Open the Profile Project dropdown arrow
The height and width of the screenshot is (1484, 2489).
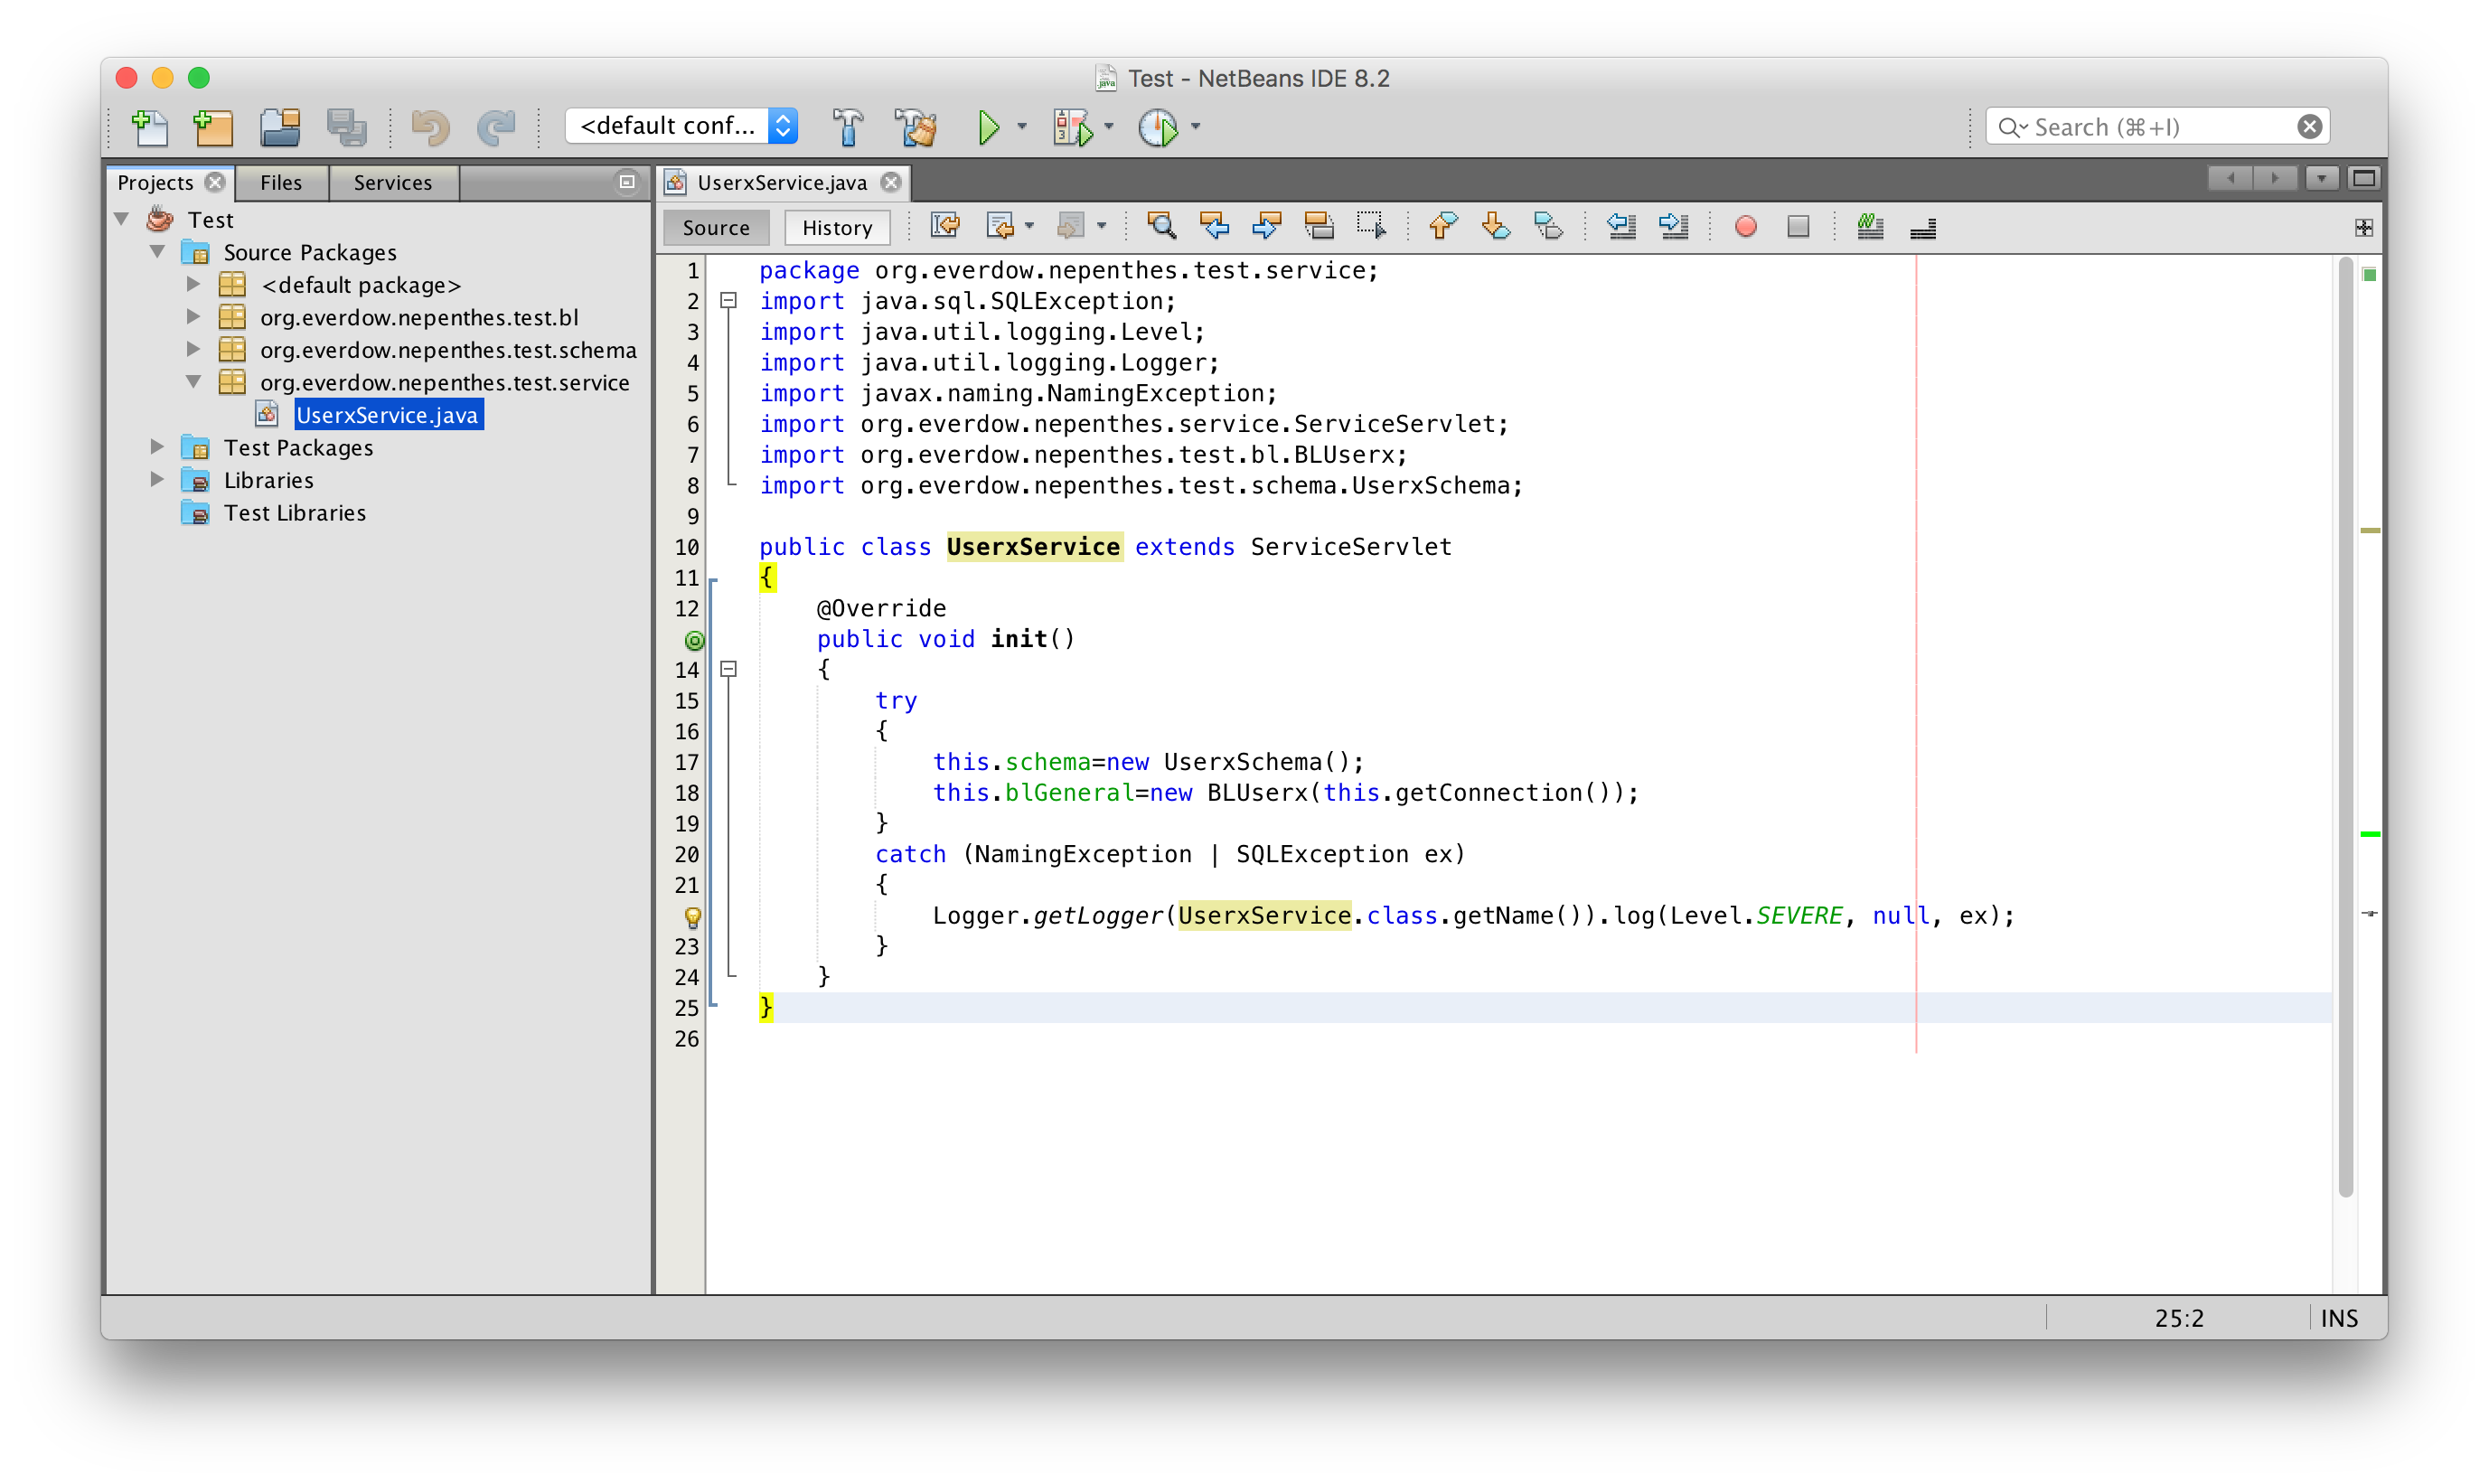(x=1195, y=127)
